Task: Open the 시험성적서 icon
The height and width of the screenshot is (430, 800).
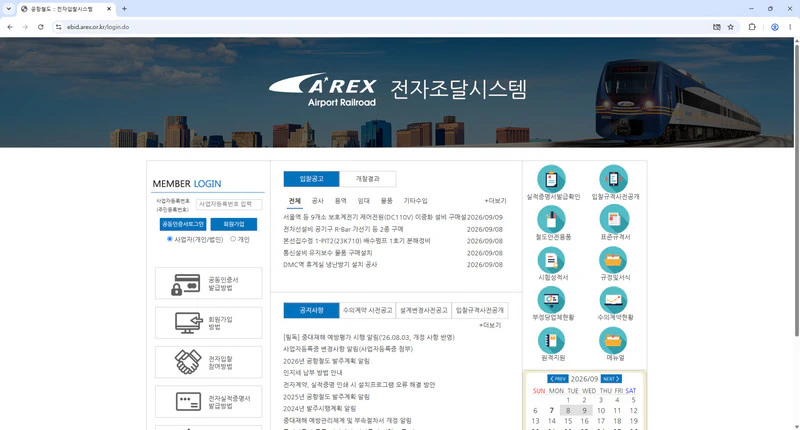Action: (552, 260)
